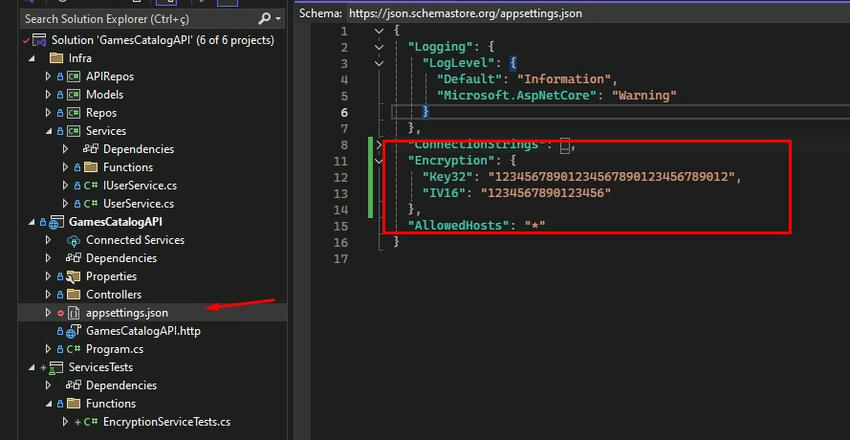Image resolution: width=850 pixels, height=440 pixels.
Task: Expand Dependencies under Services project
Action: (66, 149)
